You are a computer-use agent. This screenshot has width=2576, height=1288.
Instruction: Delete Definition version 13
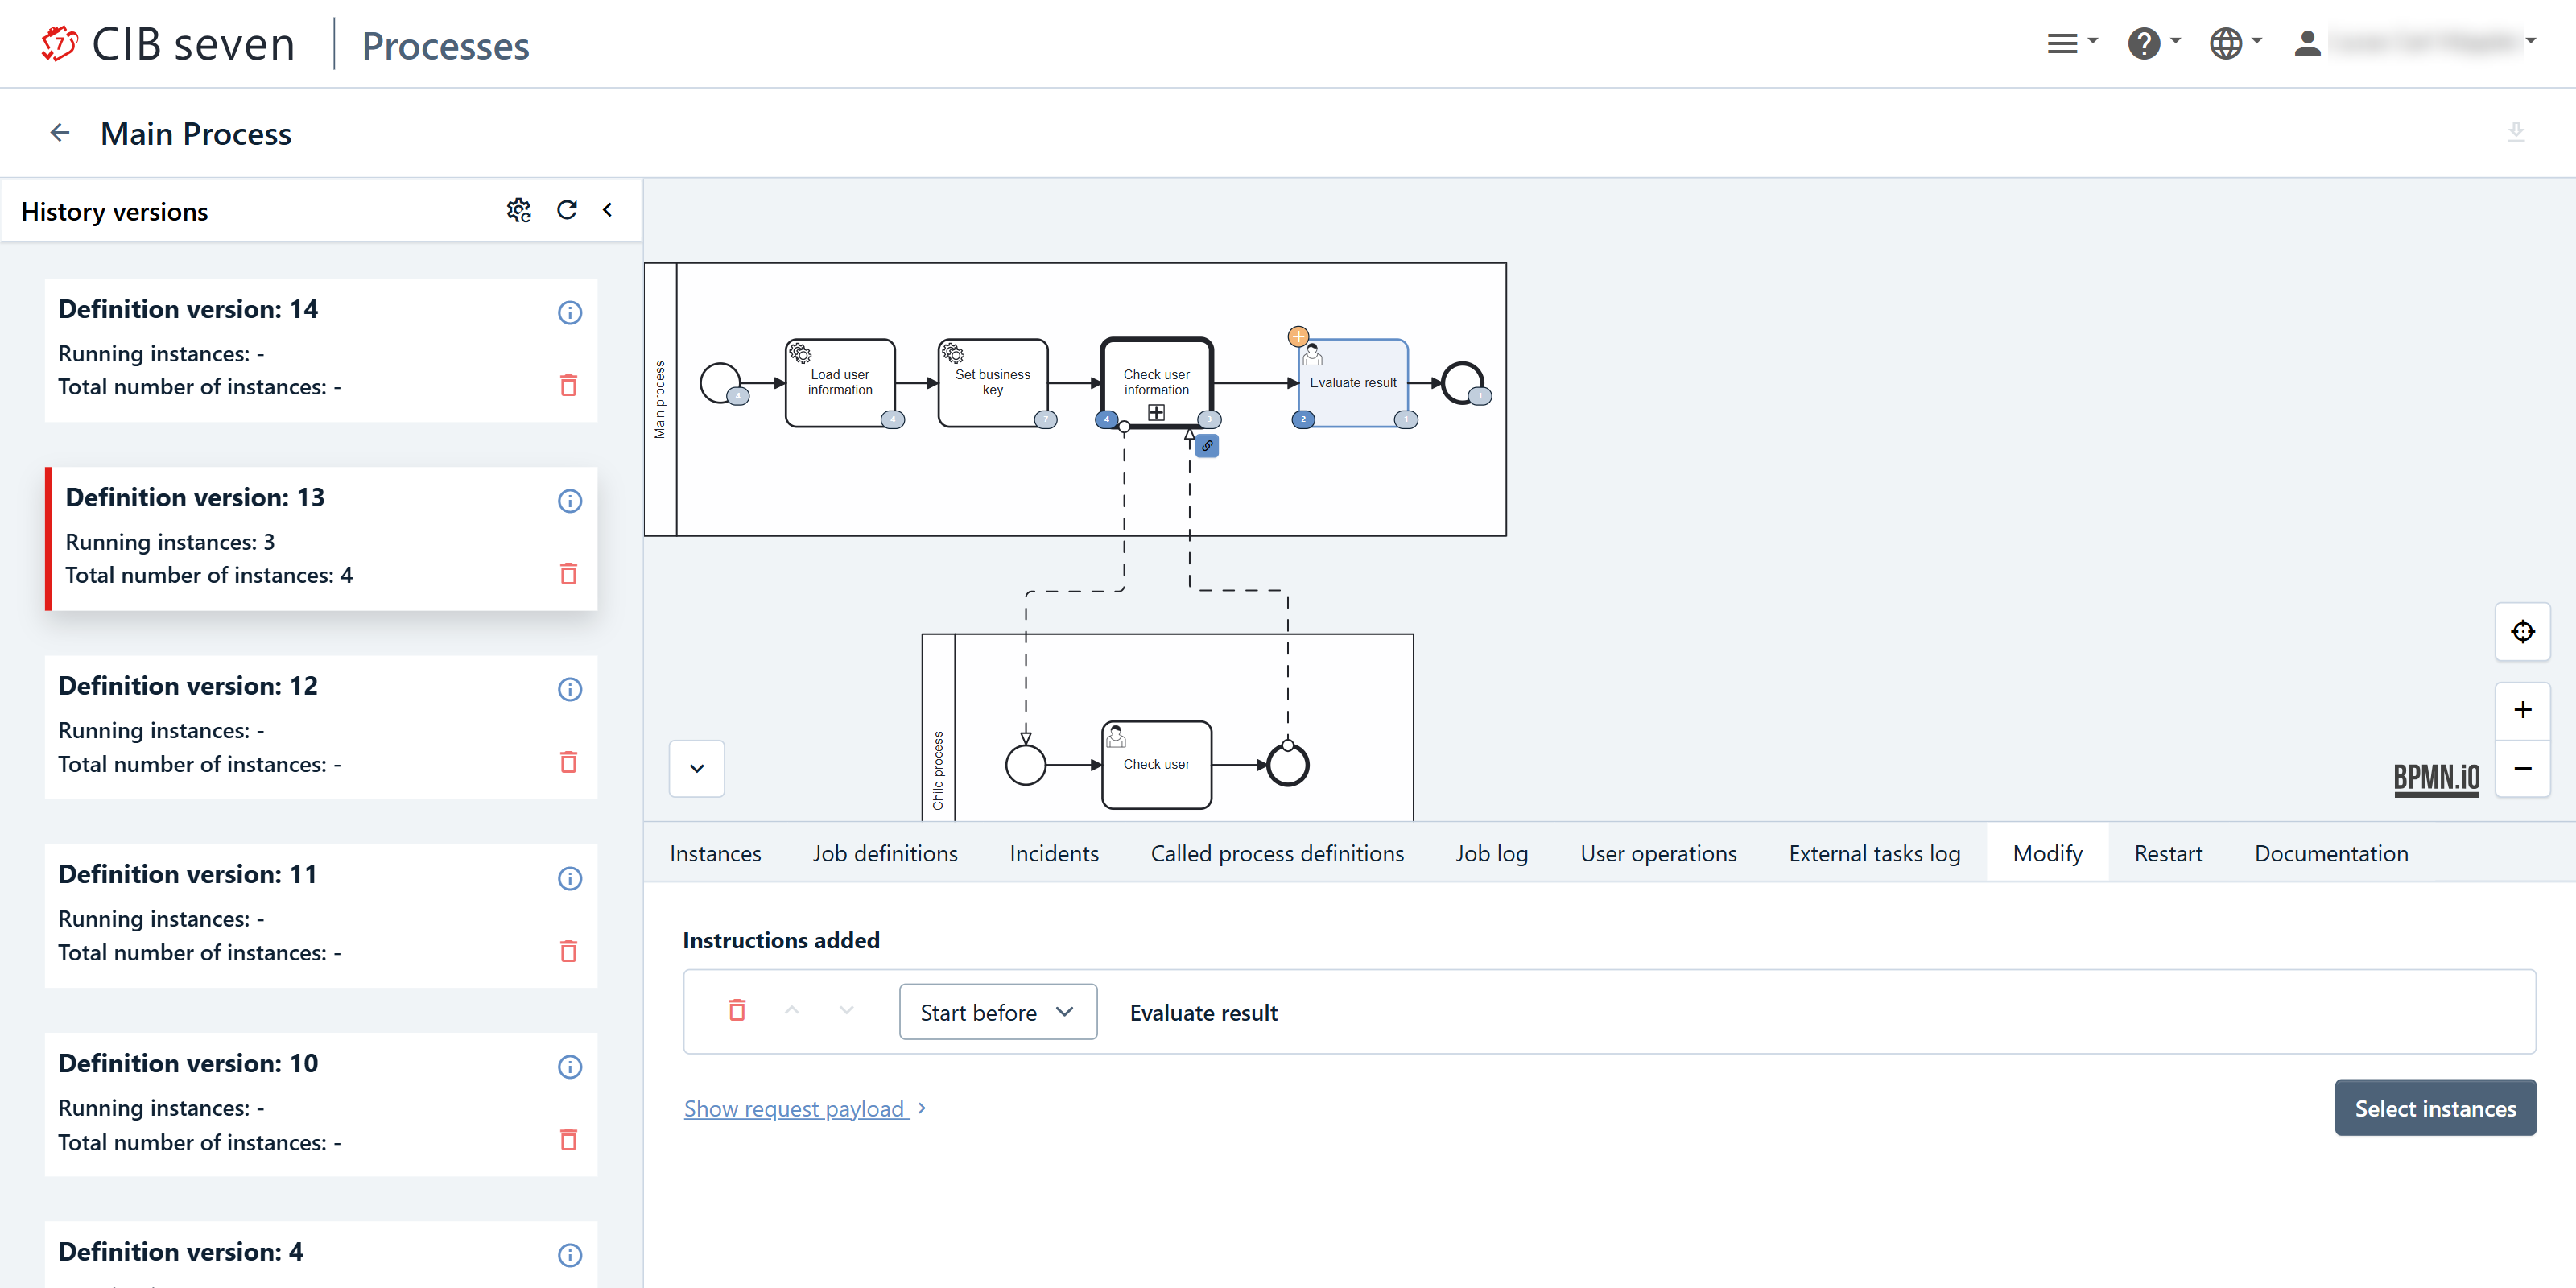click(x=568, y=574)
